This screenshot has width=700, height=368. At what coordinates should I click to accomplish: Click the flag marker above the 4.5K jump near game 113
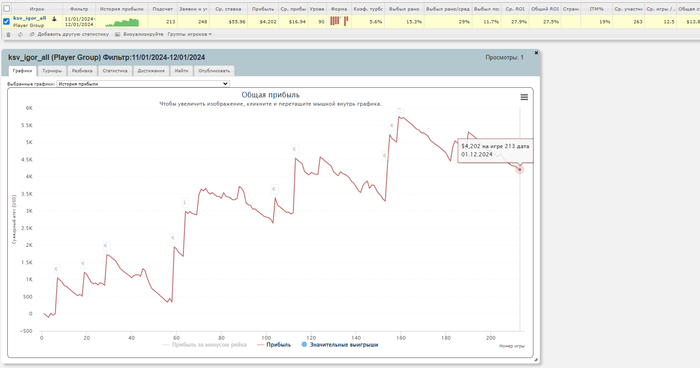click(295, 149)
